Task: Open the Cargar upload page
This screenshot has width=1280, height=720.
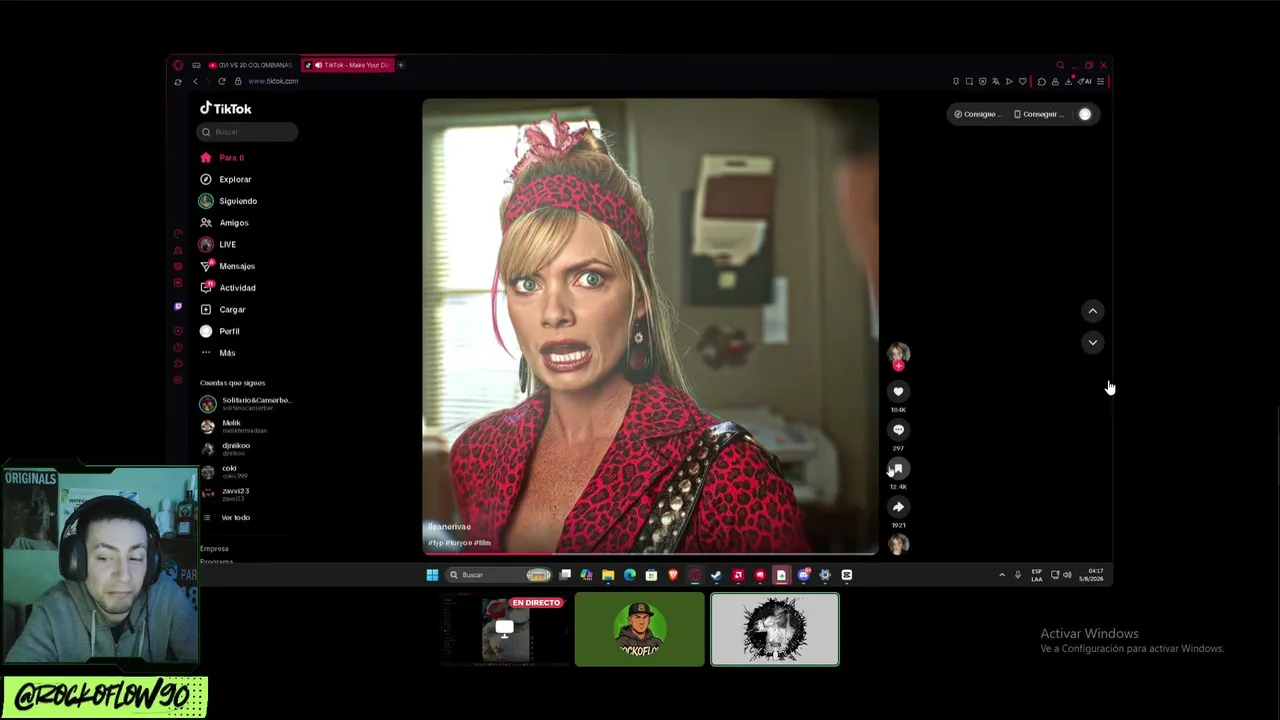Action: coord(222,310)
